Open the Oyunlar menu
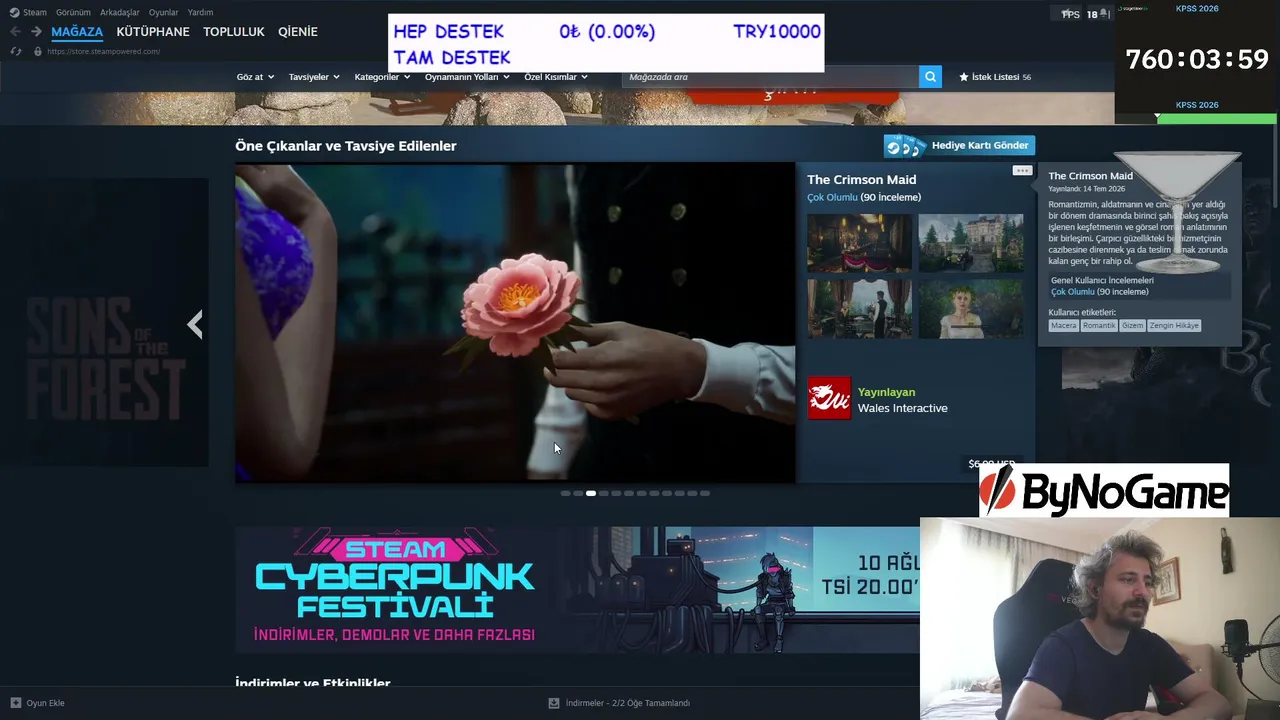Viewport: 1280px width, 720px height. click(164, 12)
